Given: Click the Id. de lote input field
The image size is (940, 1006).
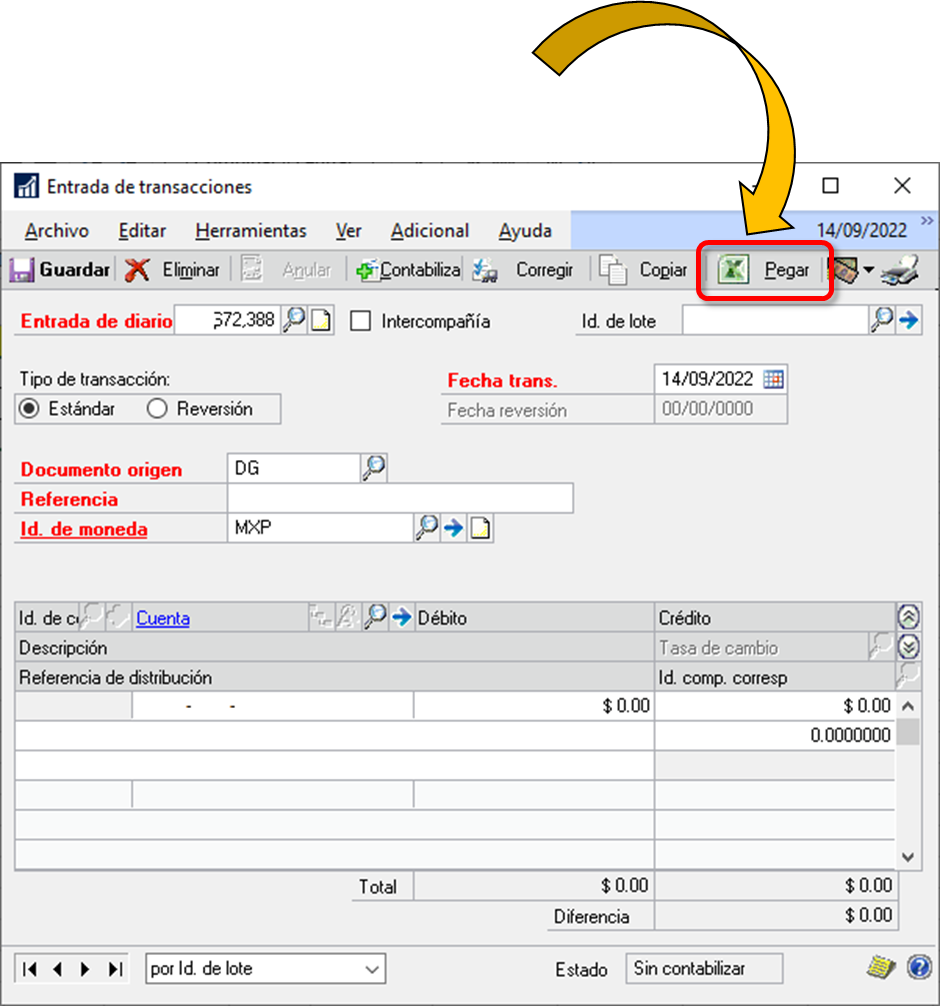Looking at the screenshot, I should 775,320.
